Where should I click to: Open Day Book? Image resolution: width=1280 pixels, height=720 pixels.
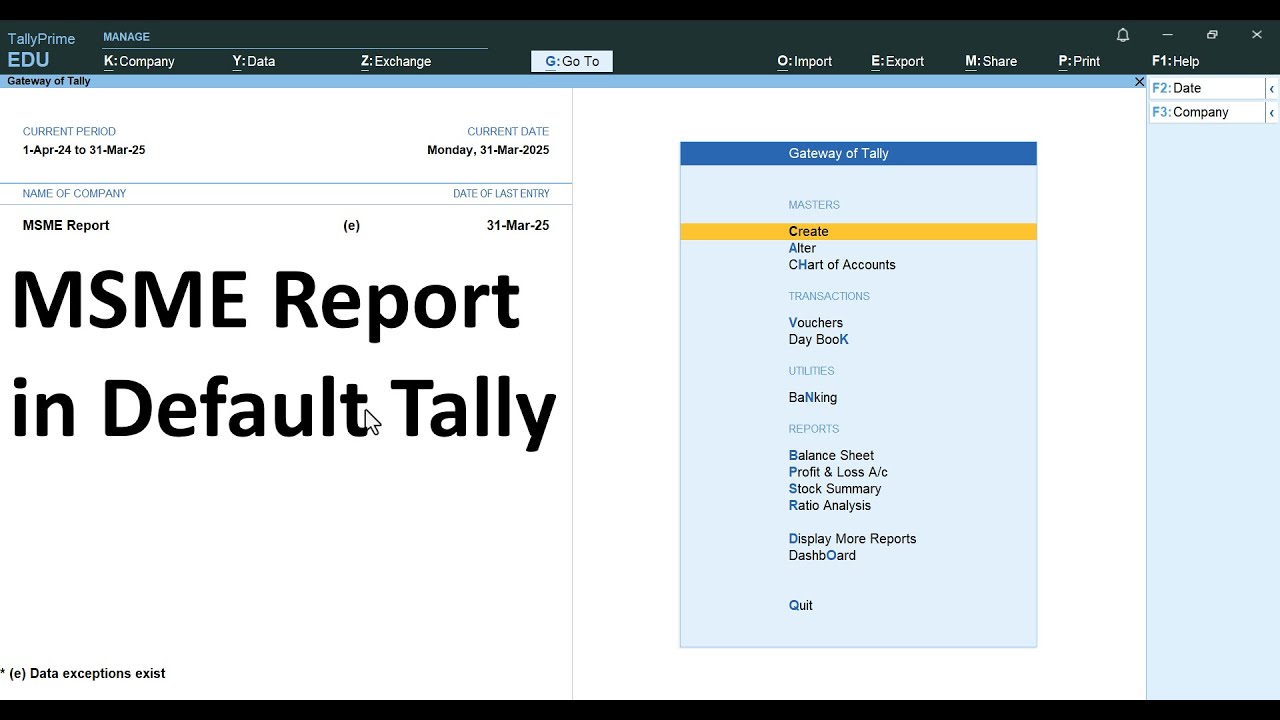[x=819, y=340]
